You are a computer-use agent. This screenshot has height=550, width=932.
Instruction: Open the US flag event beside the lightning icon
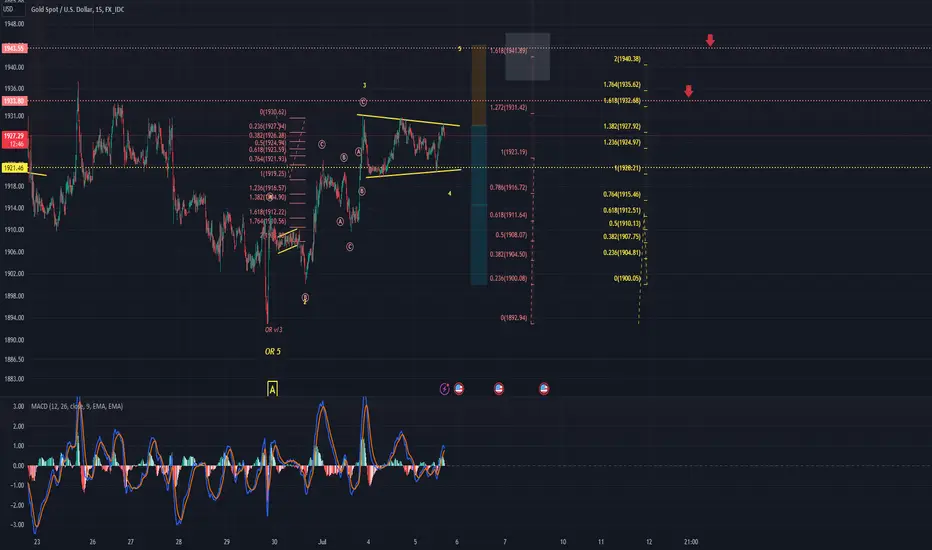pyautogui.click(x=459, y=389)
